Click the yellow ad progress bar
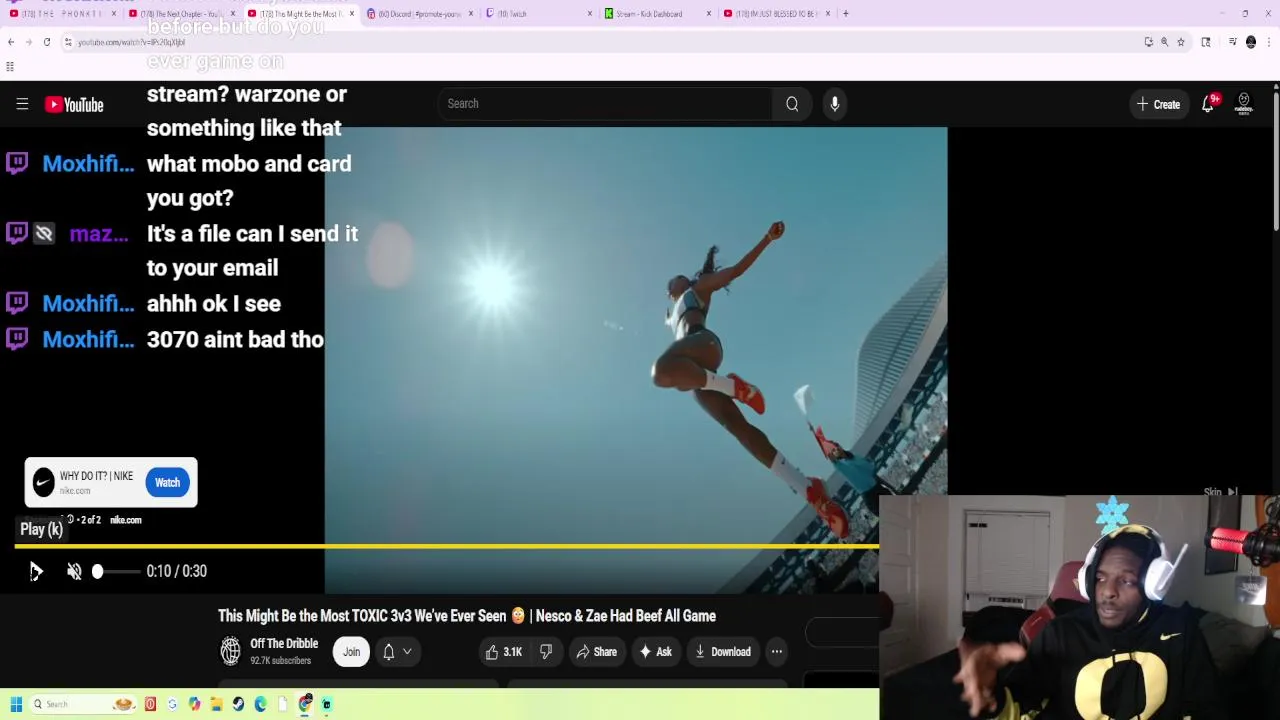Image resolution: width=1280 pixels, height=720 pixels. [447, 546]
